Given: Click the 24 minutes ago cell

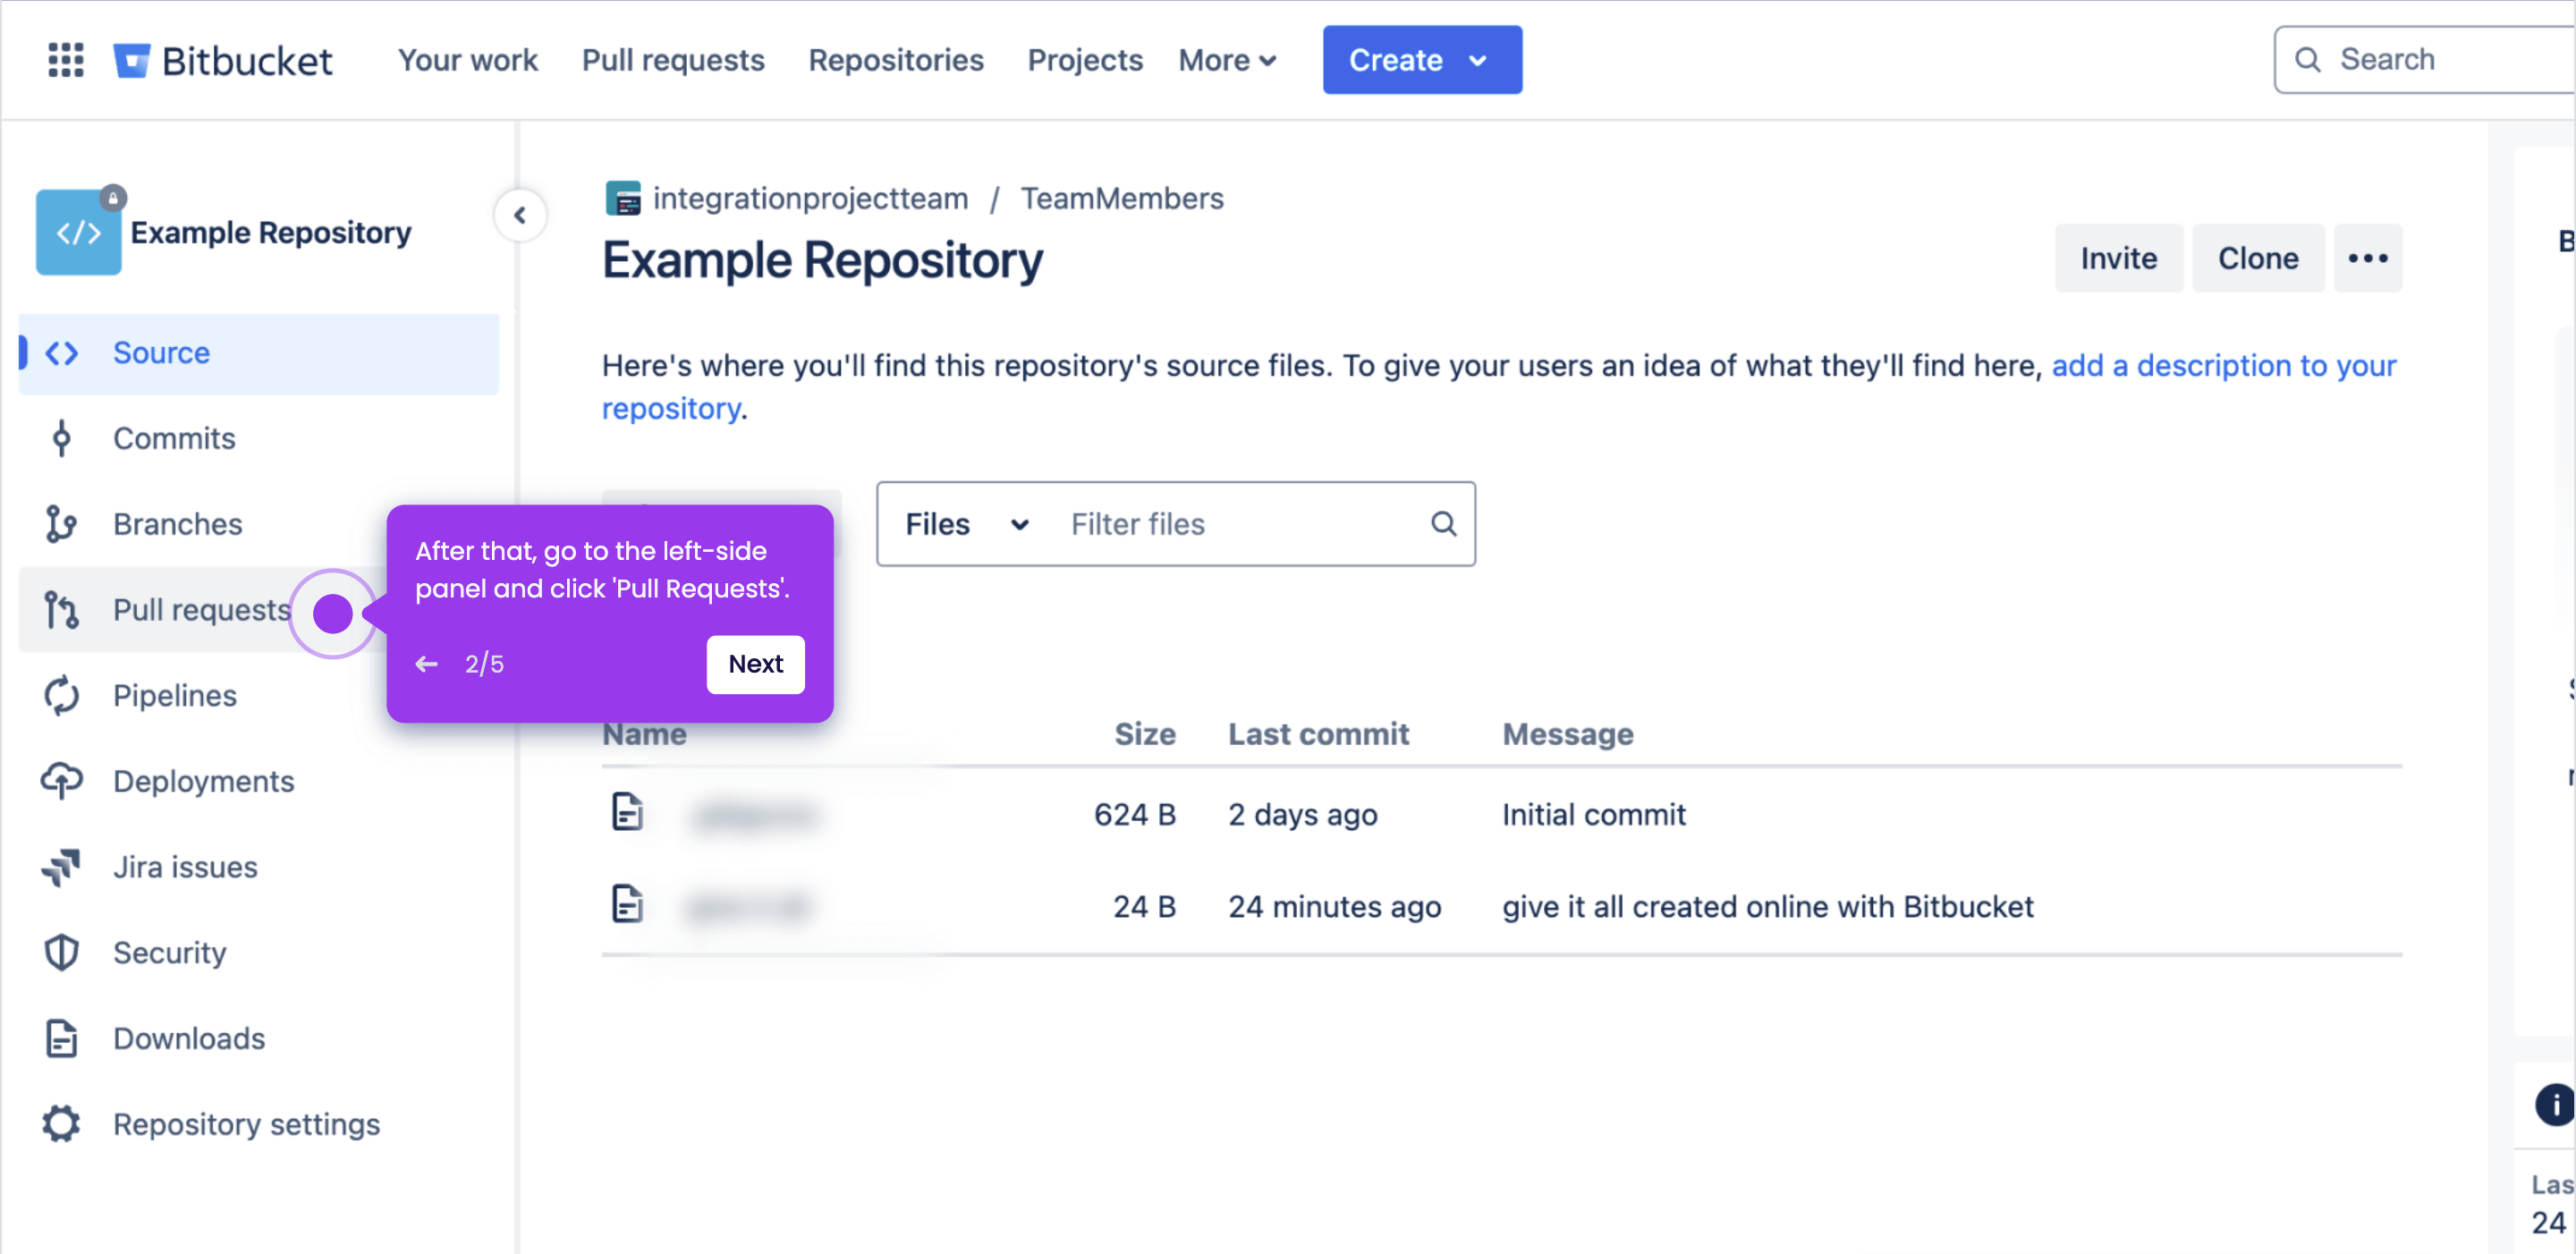Looking at the screenshot, I should click(x=1335, y=907).
